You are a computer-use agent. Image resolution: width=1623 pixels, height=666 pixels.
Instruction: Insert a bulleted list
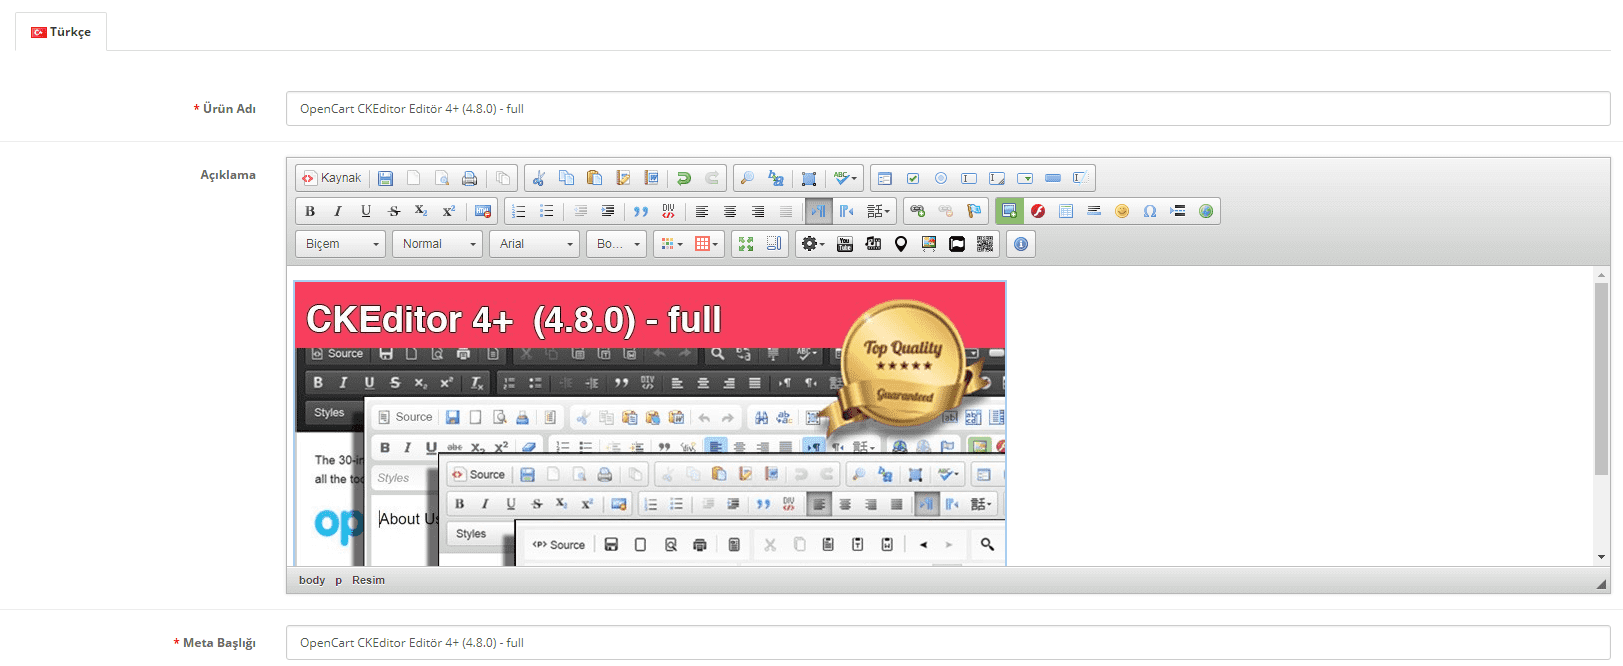point(546,211)
